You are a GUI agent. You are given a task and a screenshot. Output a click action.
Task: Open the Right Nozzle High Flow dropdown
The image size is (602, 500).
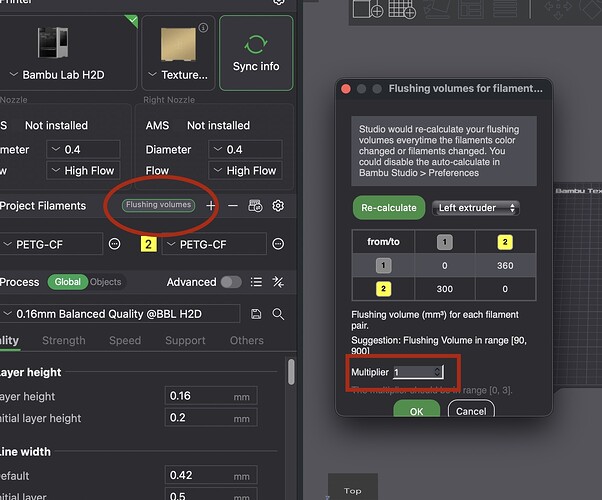pyautogui.click(x=245, y=171)
